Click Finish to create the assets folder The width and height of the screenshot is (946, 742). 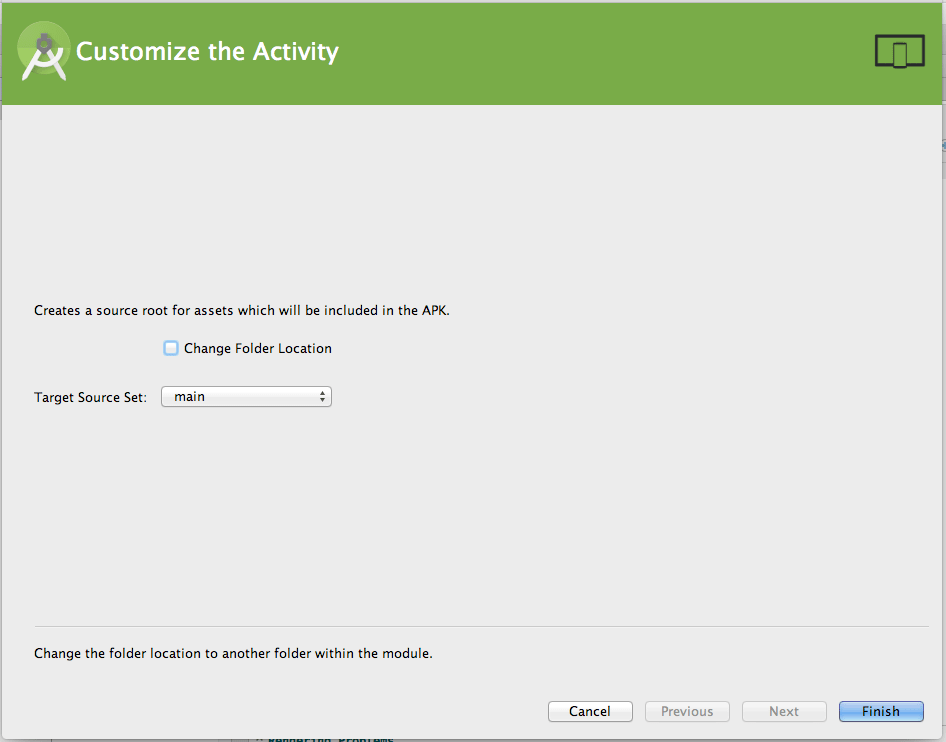pyautogui.click(x=881, y=711)
